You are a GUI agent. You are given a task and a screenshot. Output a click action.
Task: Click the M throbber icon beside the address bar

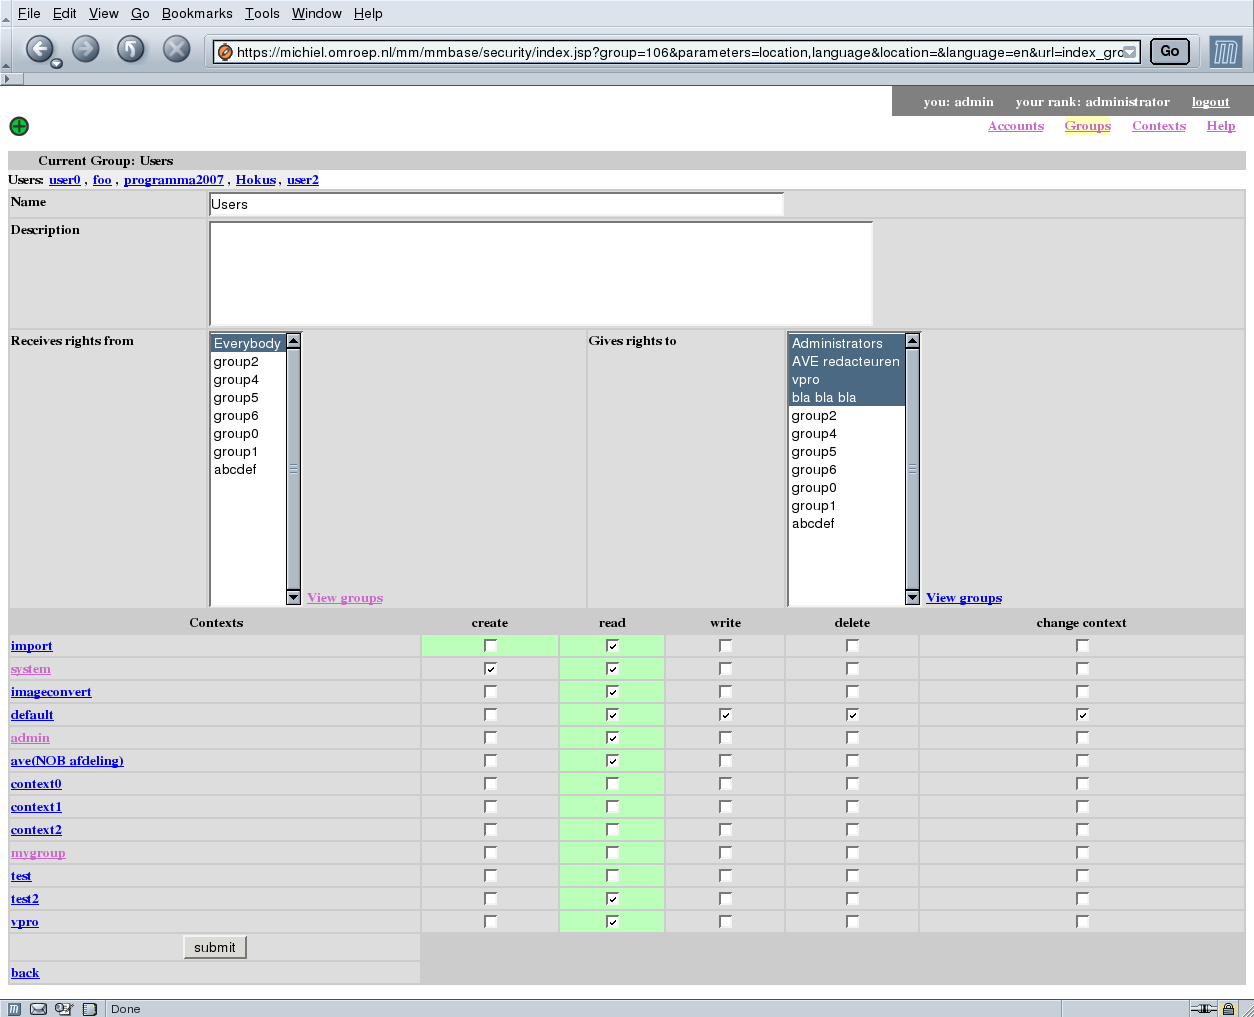(x=1226, y=51)
